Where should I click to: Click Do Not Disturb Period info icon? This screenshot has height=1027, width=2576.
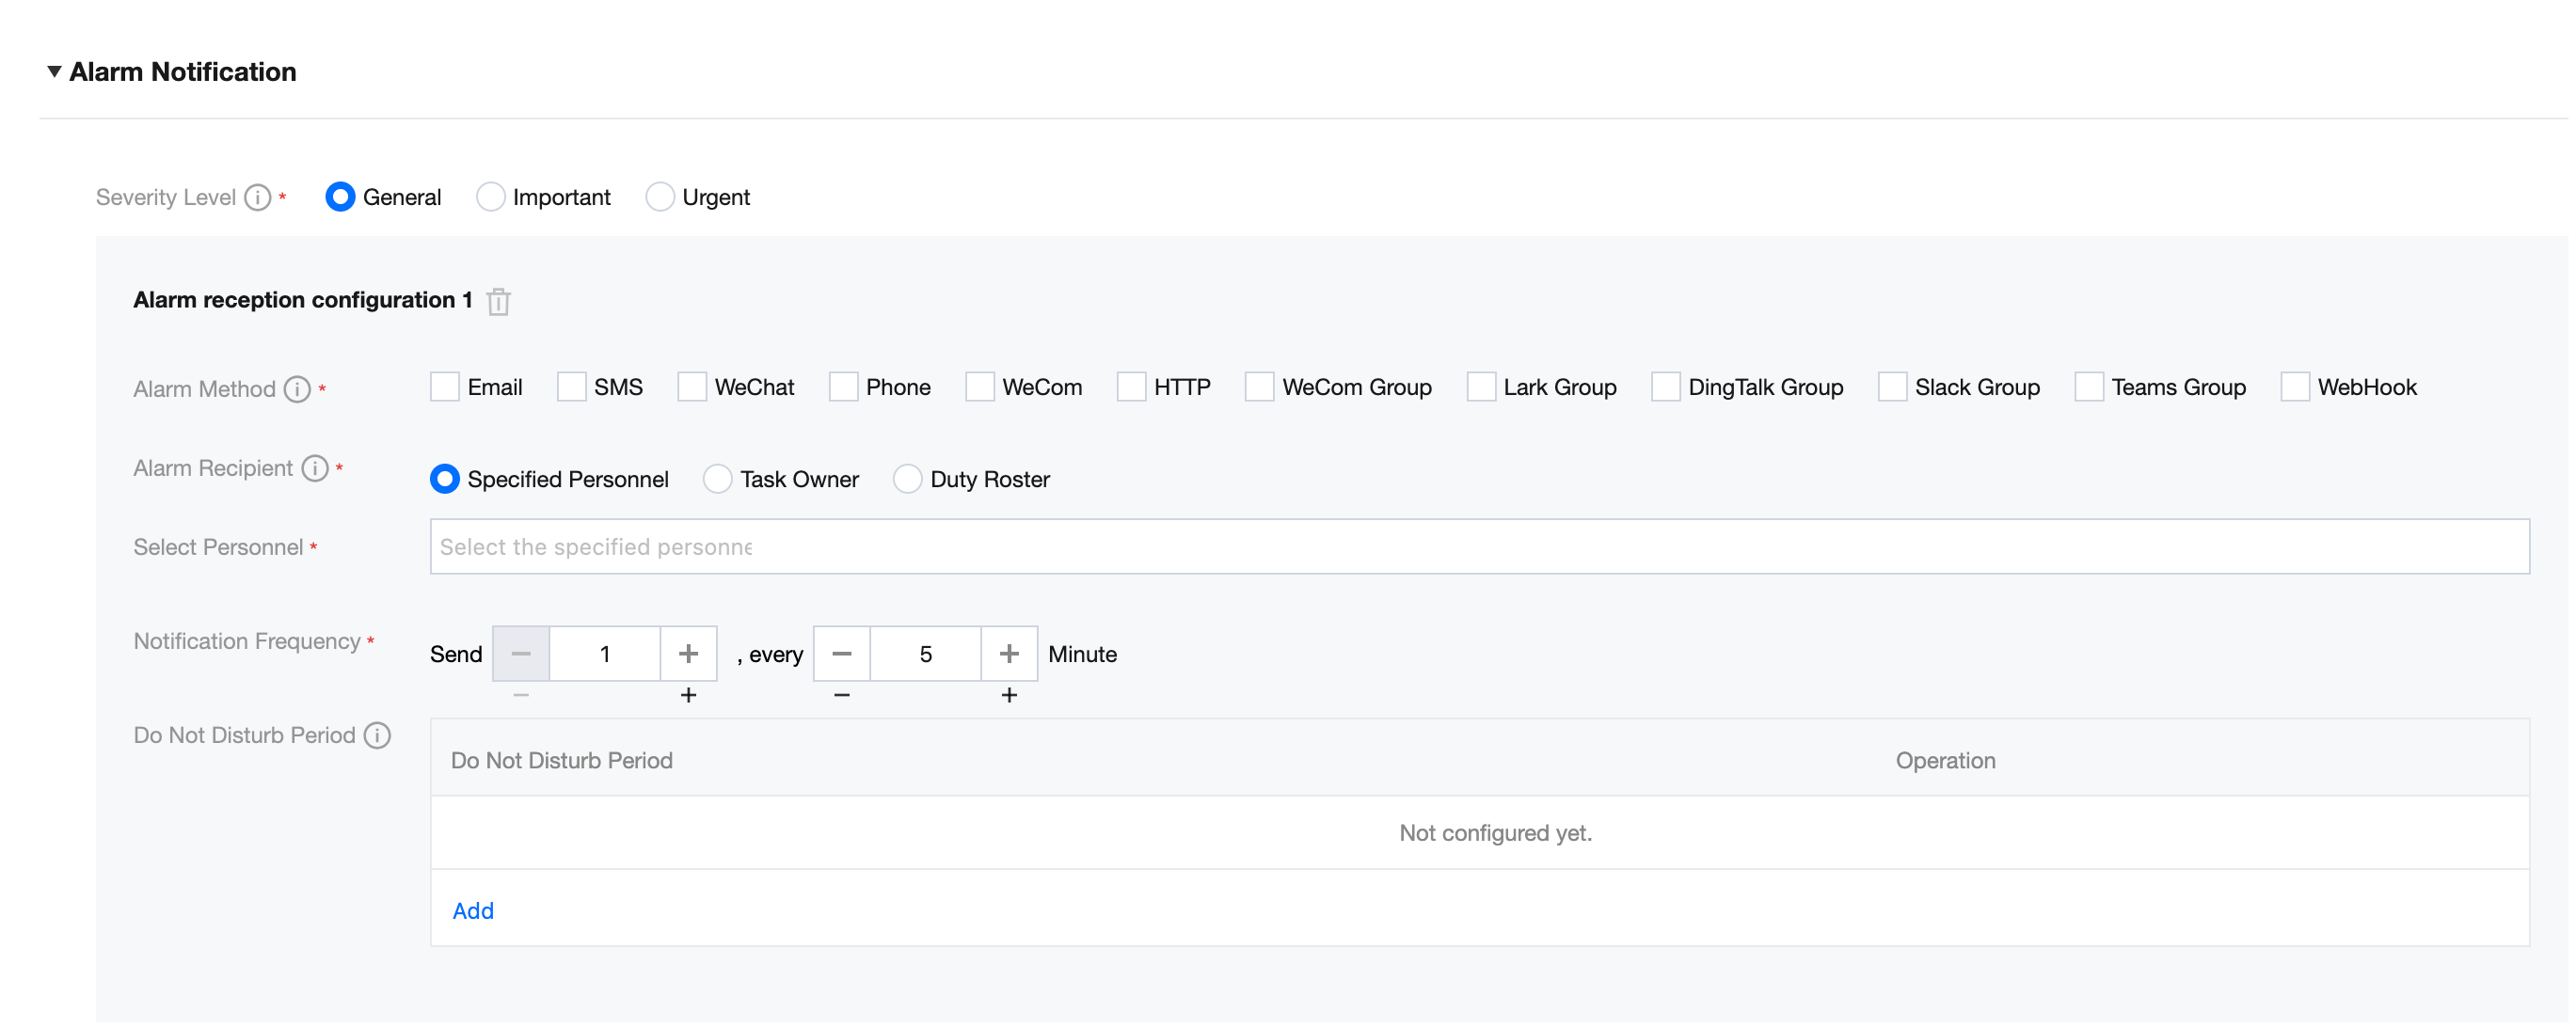[x=377, y=735]
